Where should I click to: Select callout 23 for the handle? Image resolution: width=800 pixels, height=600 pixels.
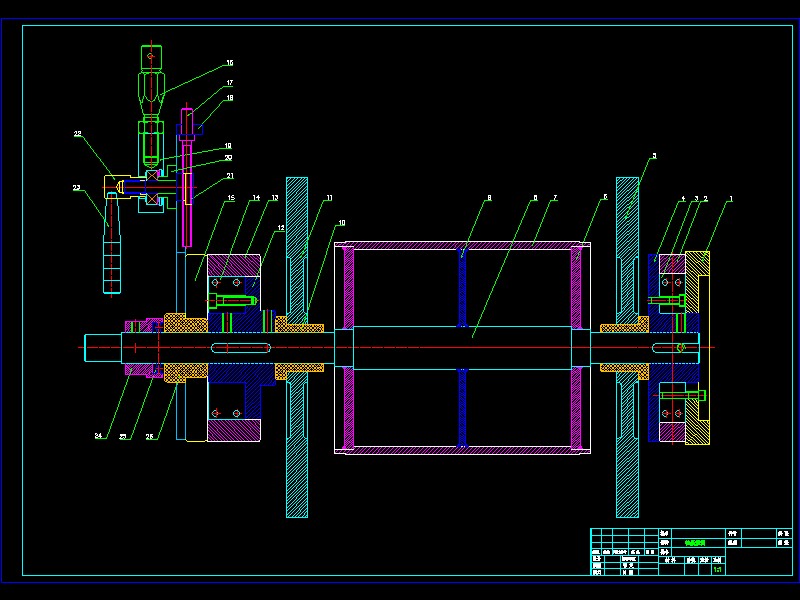click(x=77, y=188)
